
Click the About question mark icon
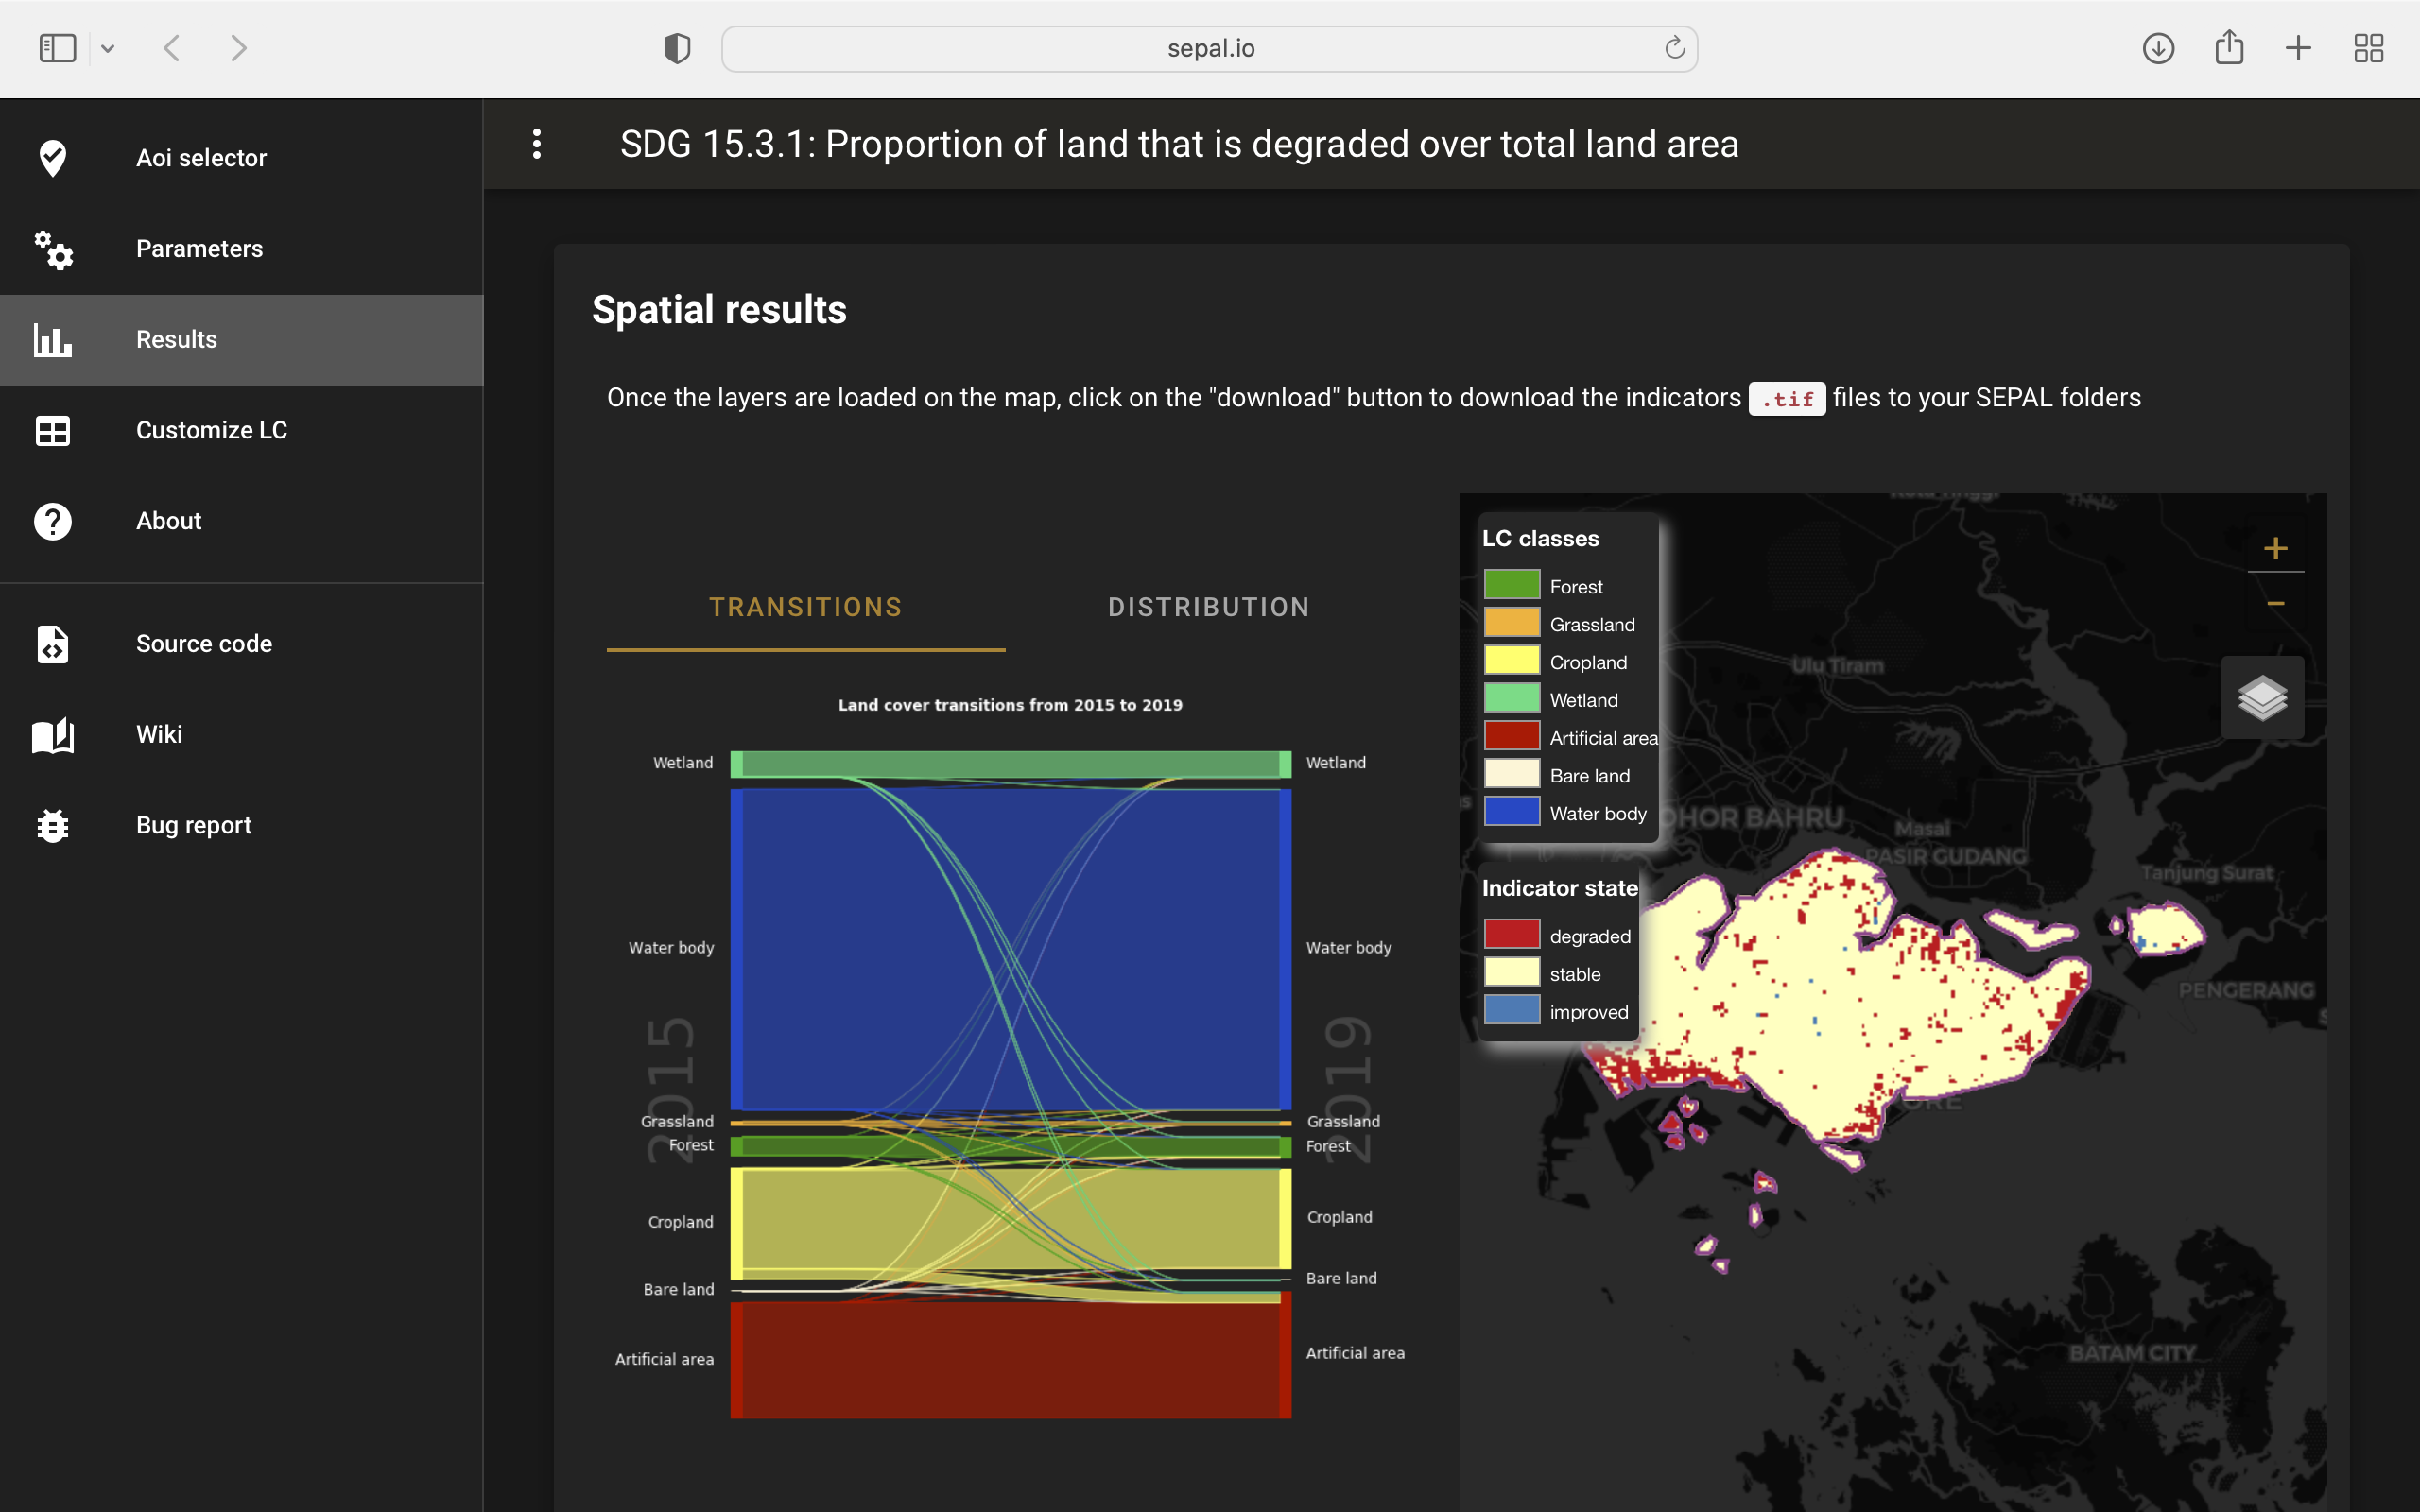point(52,521)
